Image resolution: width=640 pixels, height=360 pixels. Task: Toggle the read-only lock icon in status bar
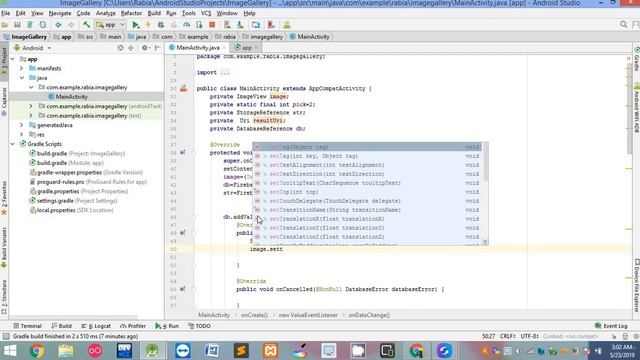[614, 336]
